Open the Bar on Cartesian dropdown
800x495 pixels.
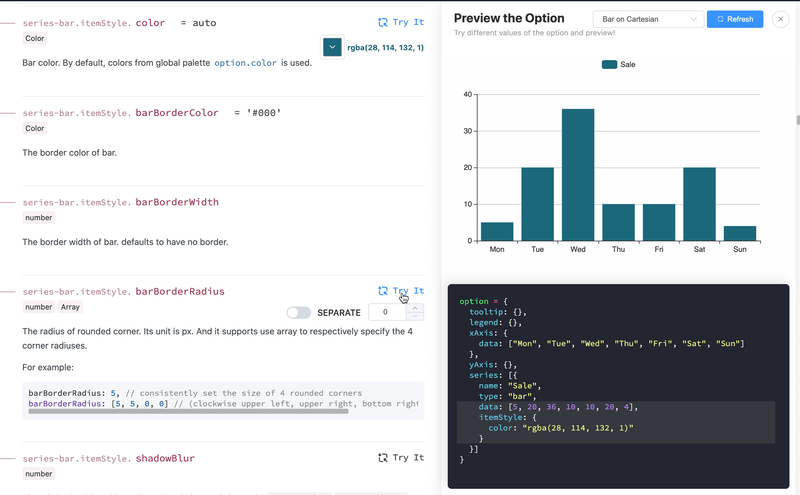648,19
